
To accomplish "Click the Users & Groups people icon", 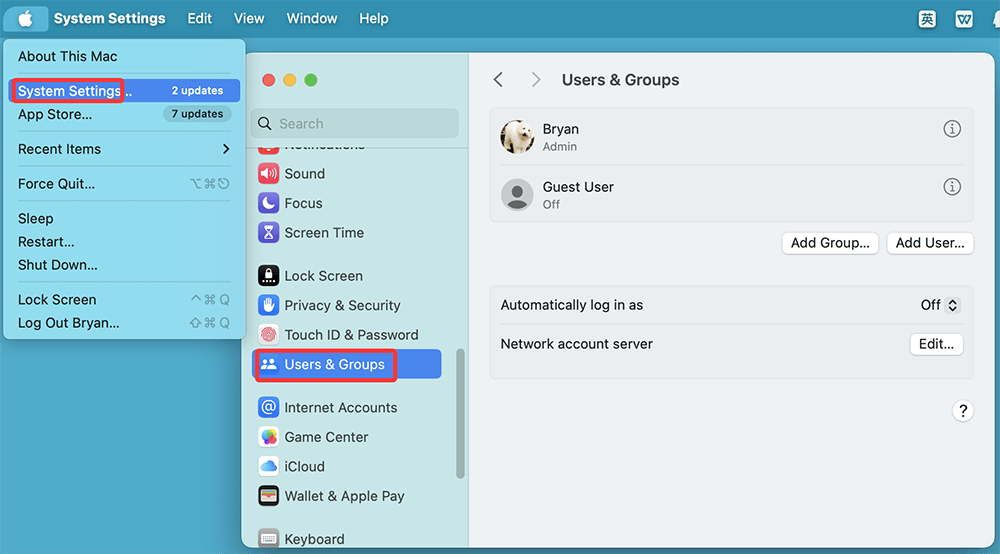I will click(268, 364).
